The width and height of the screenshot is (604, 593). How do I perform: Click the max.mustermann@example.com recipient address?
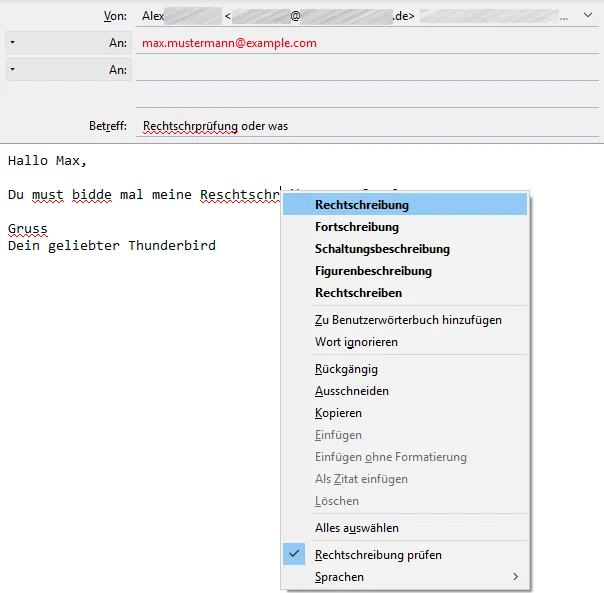tap(229, 43)
